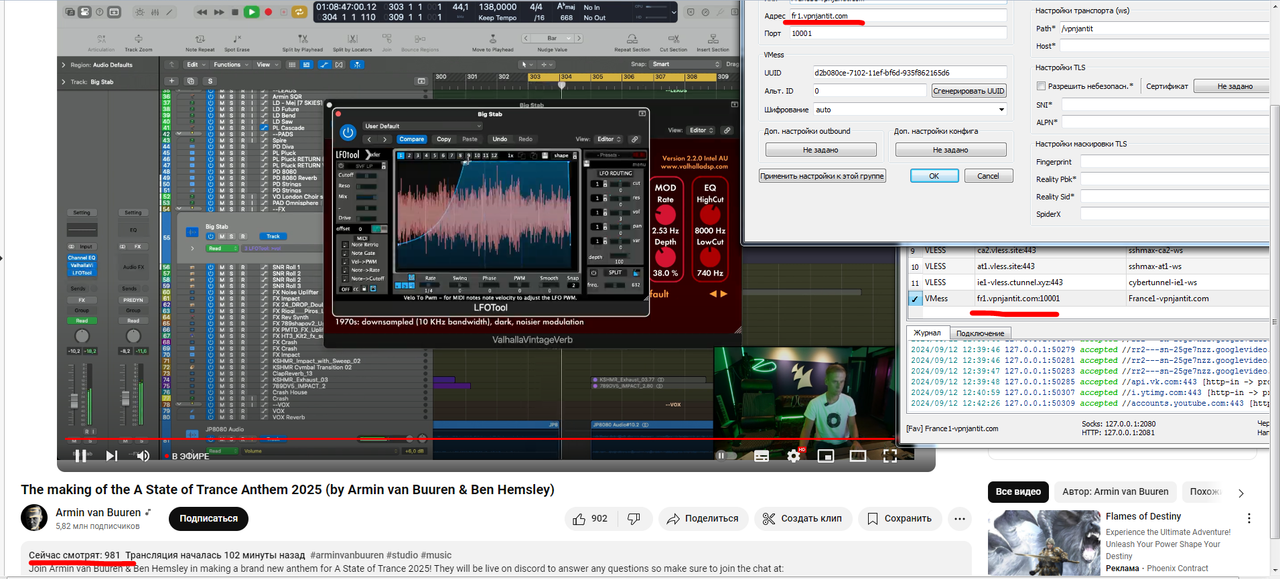Confirm the VPN dialog with OK

(x=933, y=175)
